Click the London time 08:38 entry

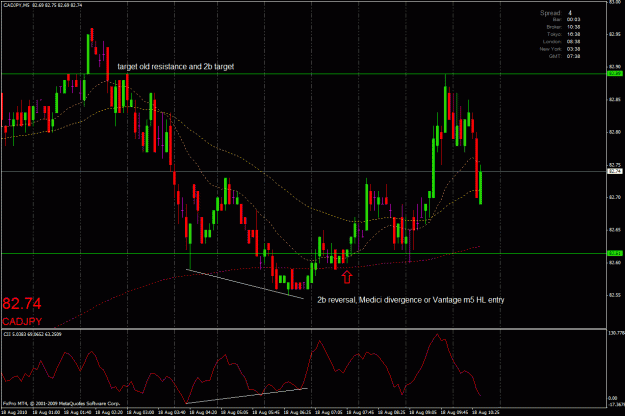pyautogui.click(x=561, y=41)
